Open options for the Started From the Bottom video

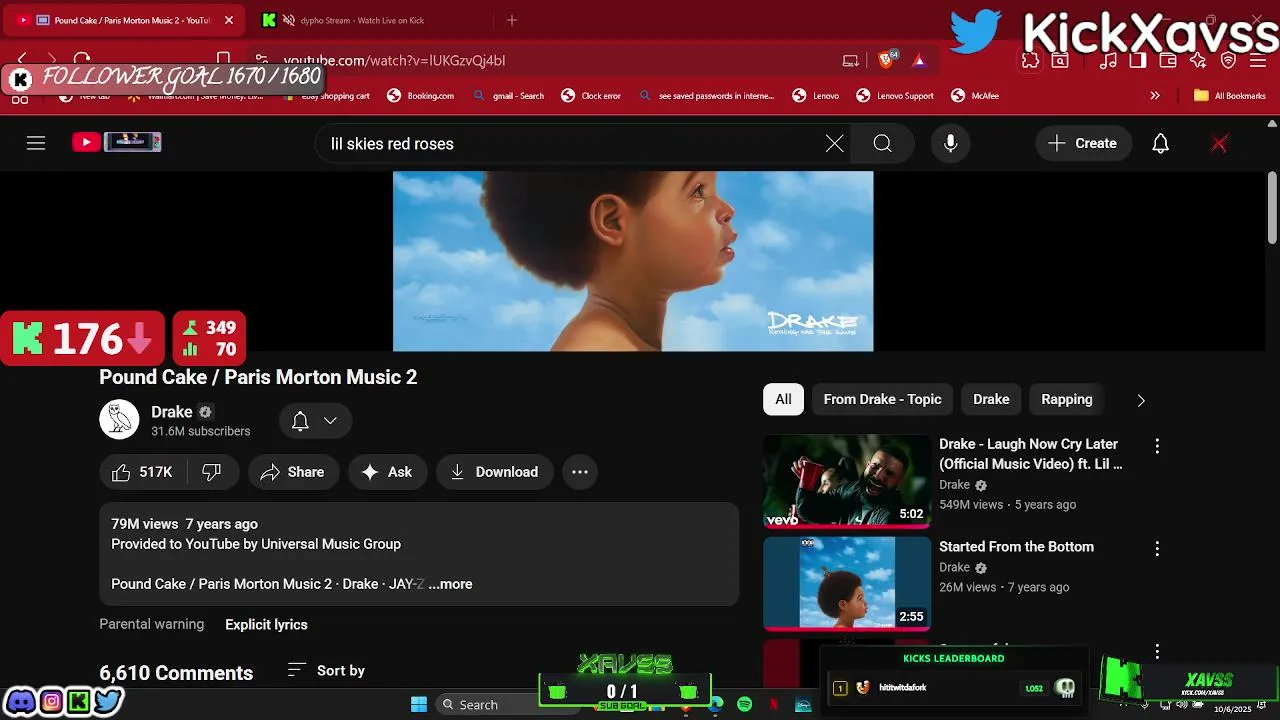point(1157,549)
